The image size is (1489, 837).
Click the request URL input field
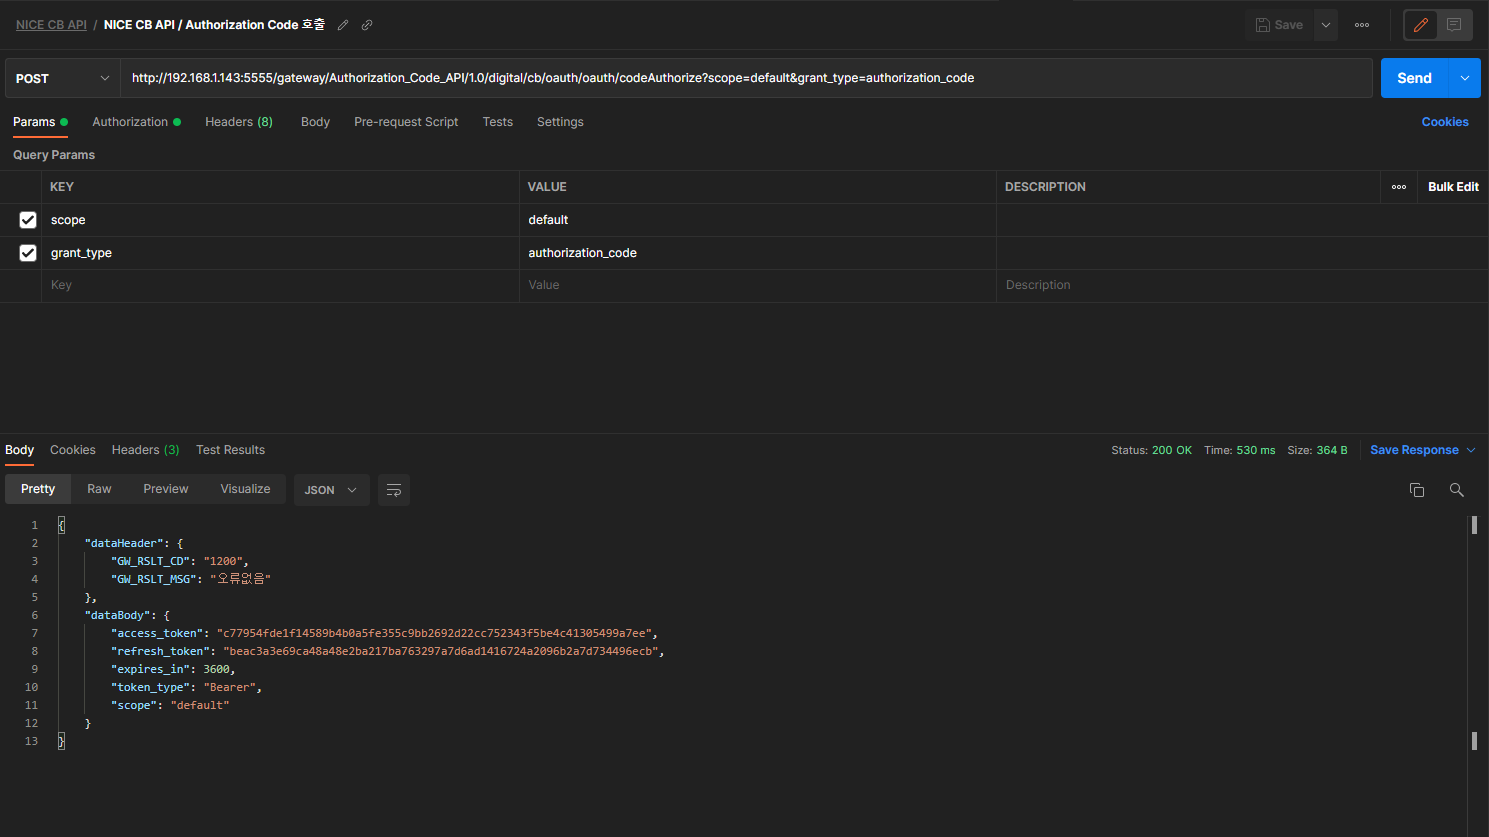point(745,78)
